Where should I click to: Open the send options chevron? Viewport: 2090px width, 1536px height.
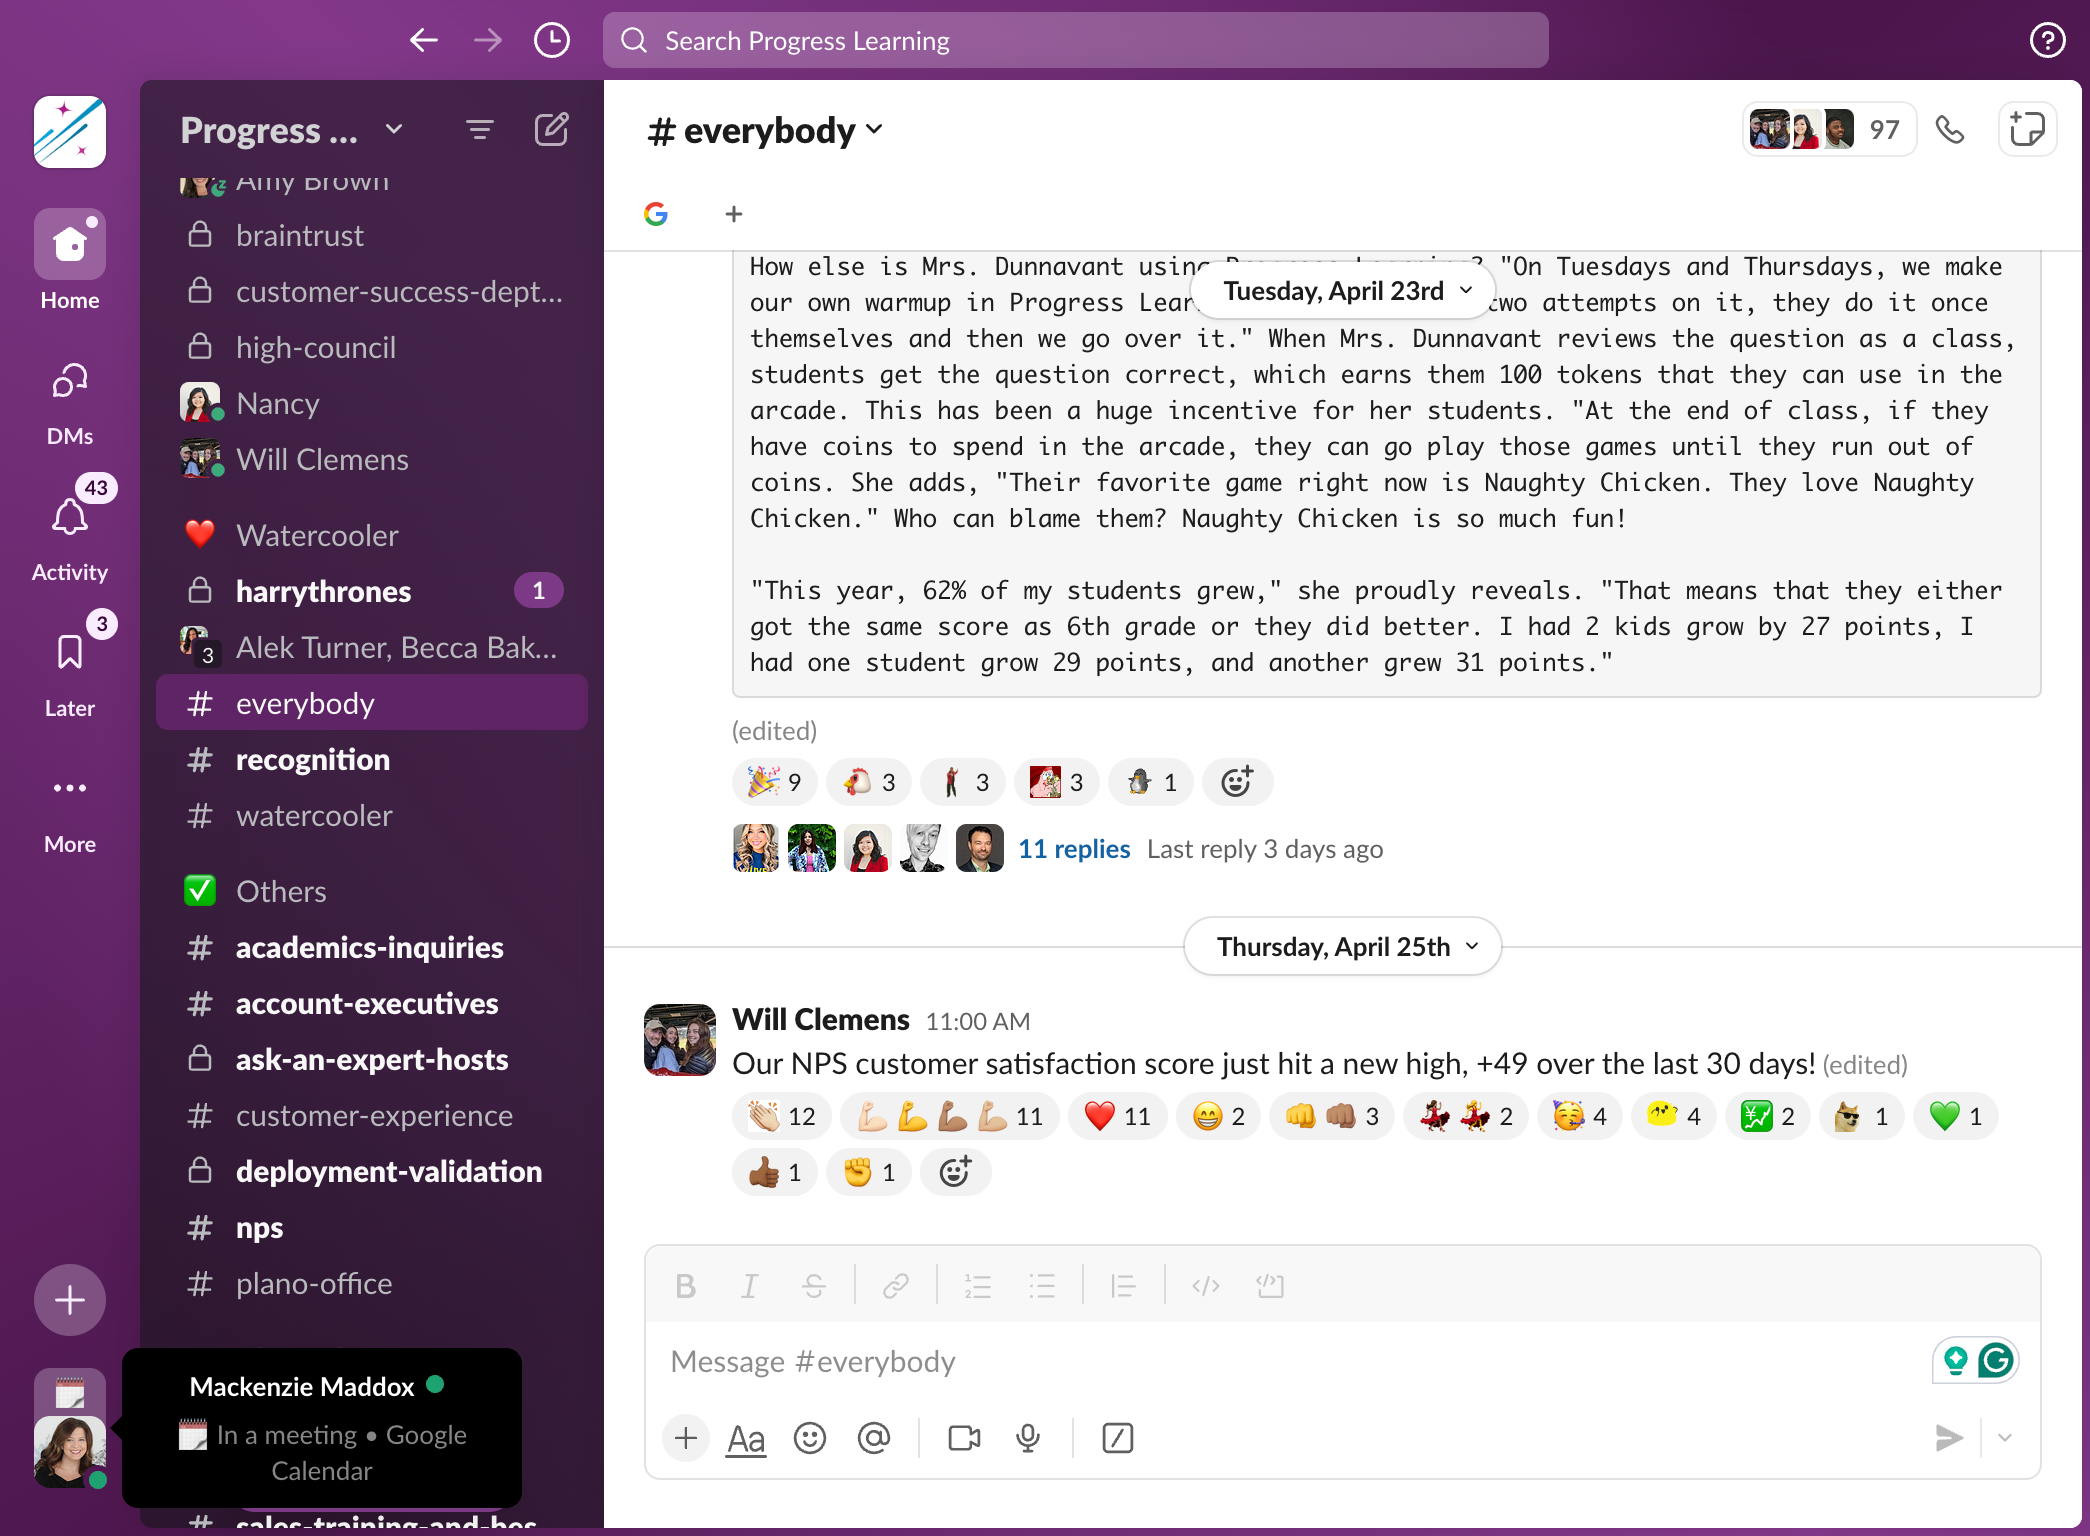coord(2005,1438)
